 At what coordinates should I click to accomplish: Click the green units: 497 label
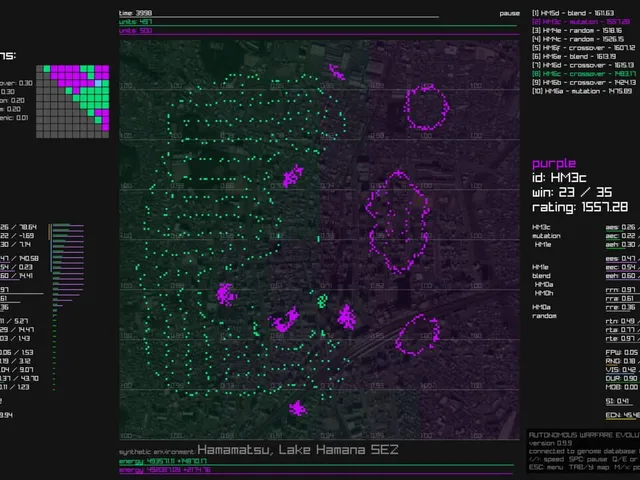[135, 22]
